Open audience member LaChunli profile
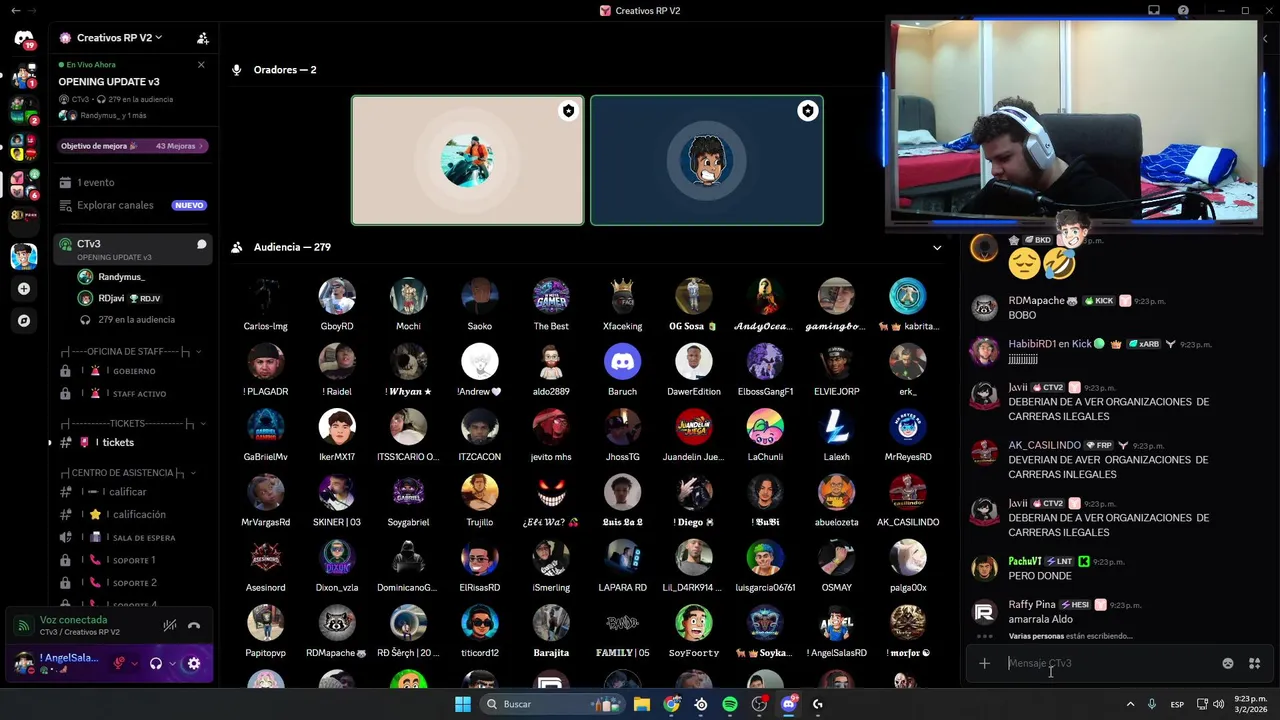Screen dimensions: 1280x720 click(x=765, y=434)
